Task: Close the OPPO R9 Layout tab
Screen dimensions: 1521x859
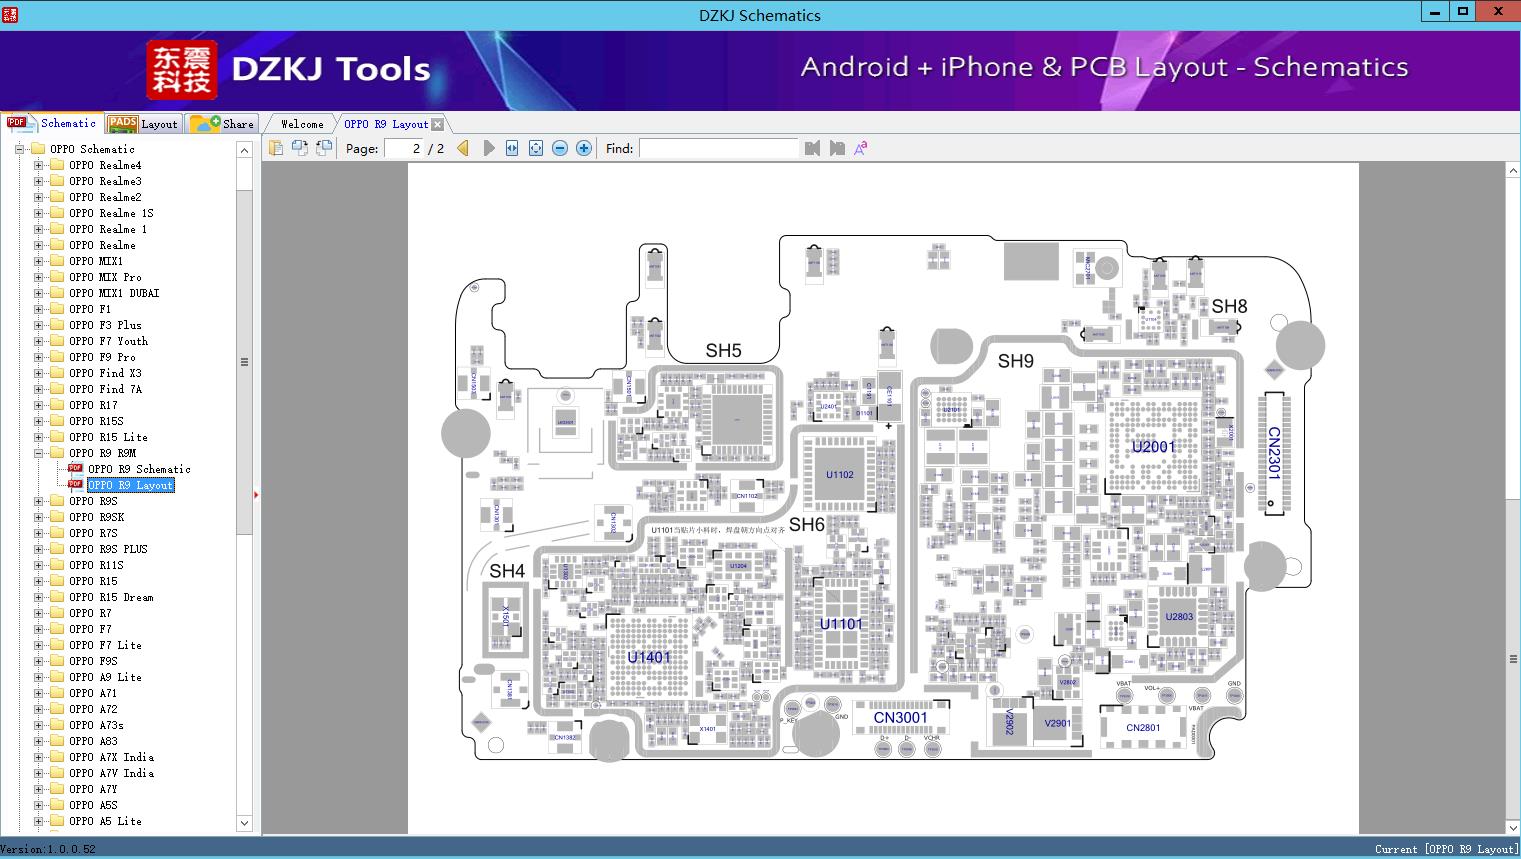Action: [437, 125]
